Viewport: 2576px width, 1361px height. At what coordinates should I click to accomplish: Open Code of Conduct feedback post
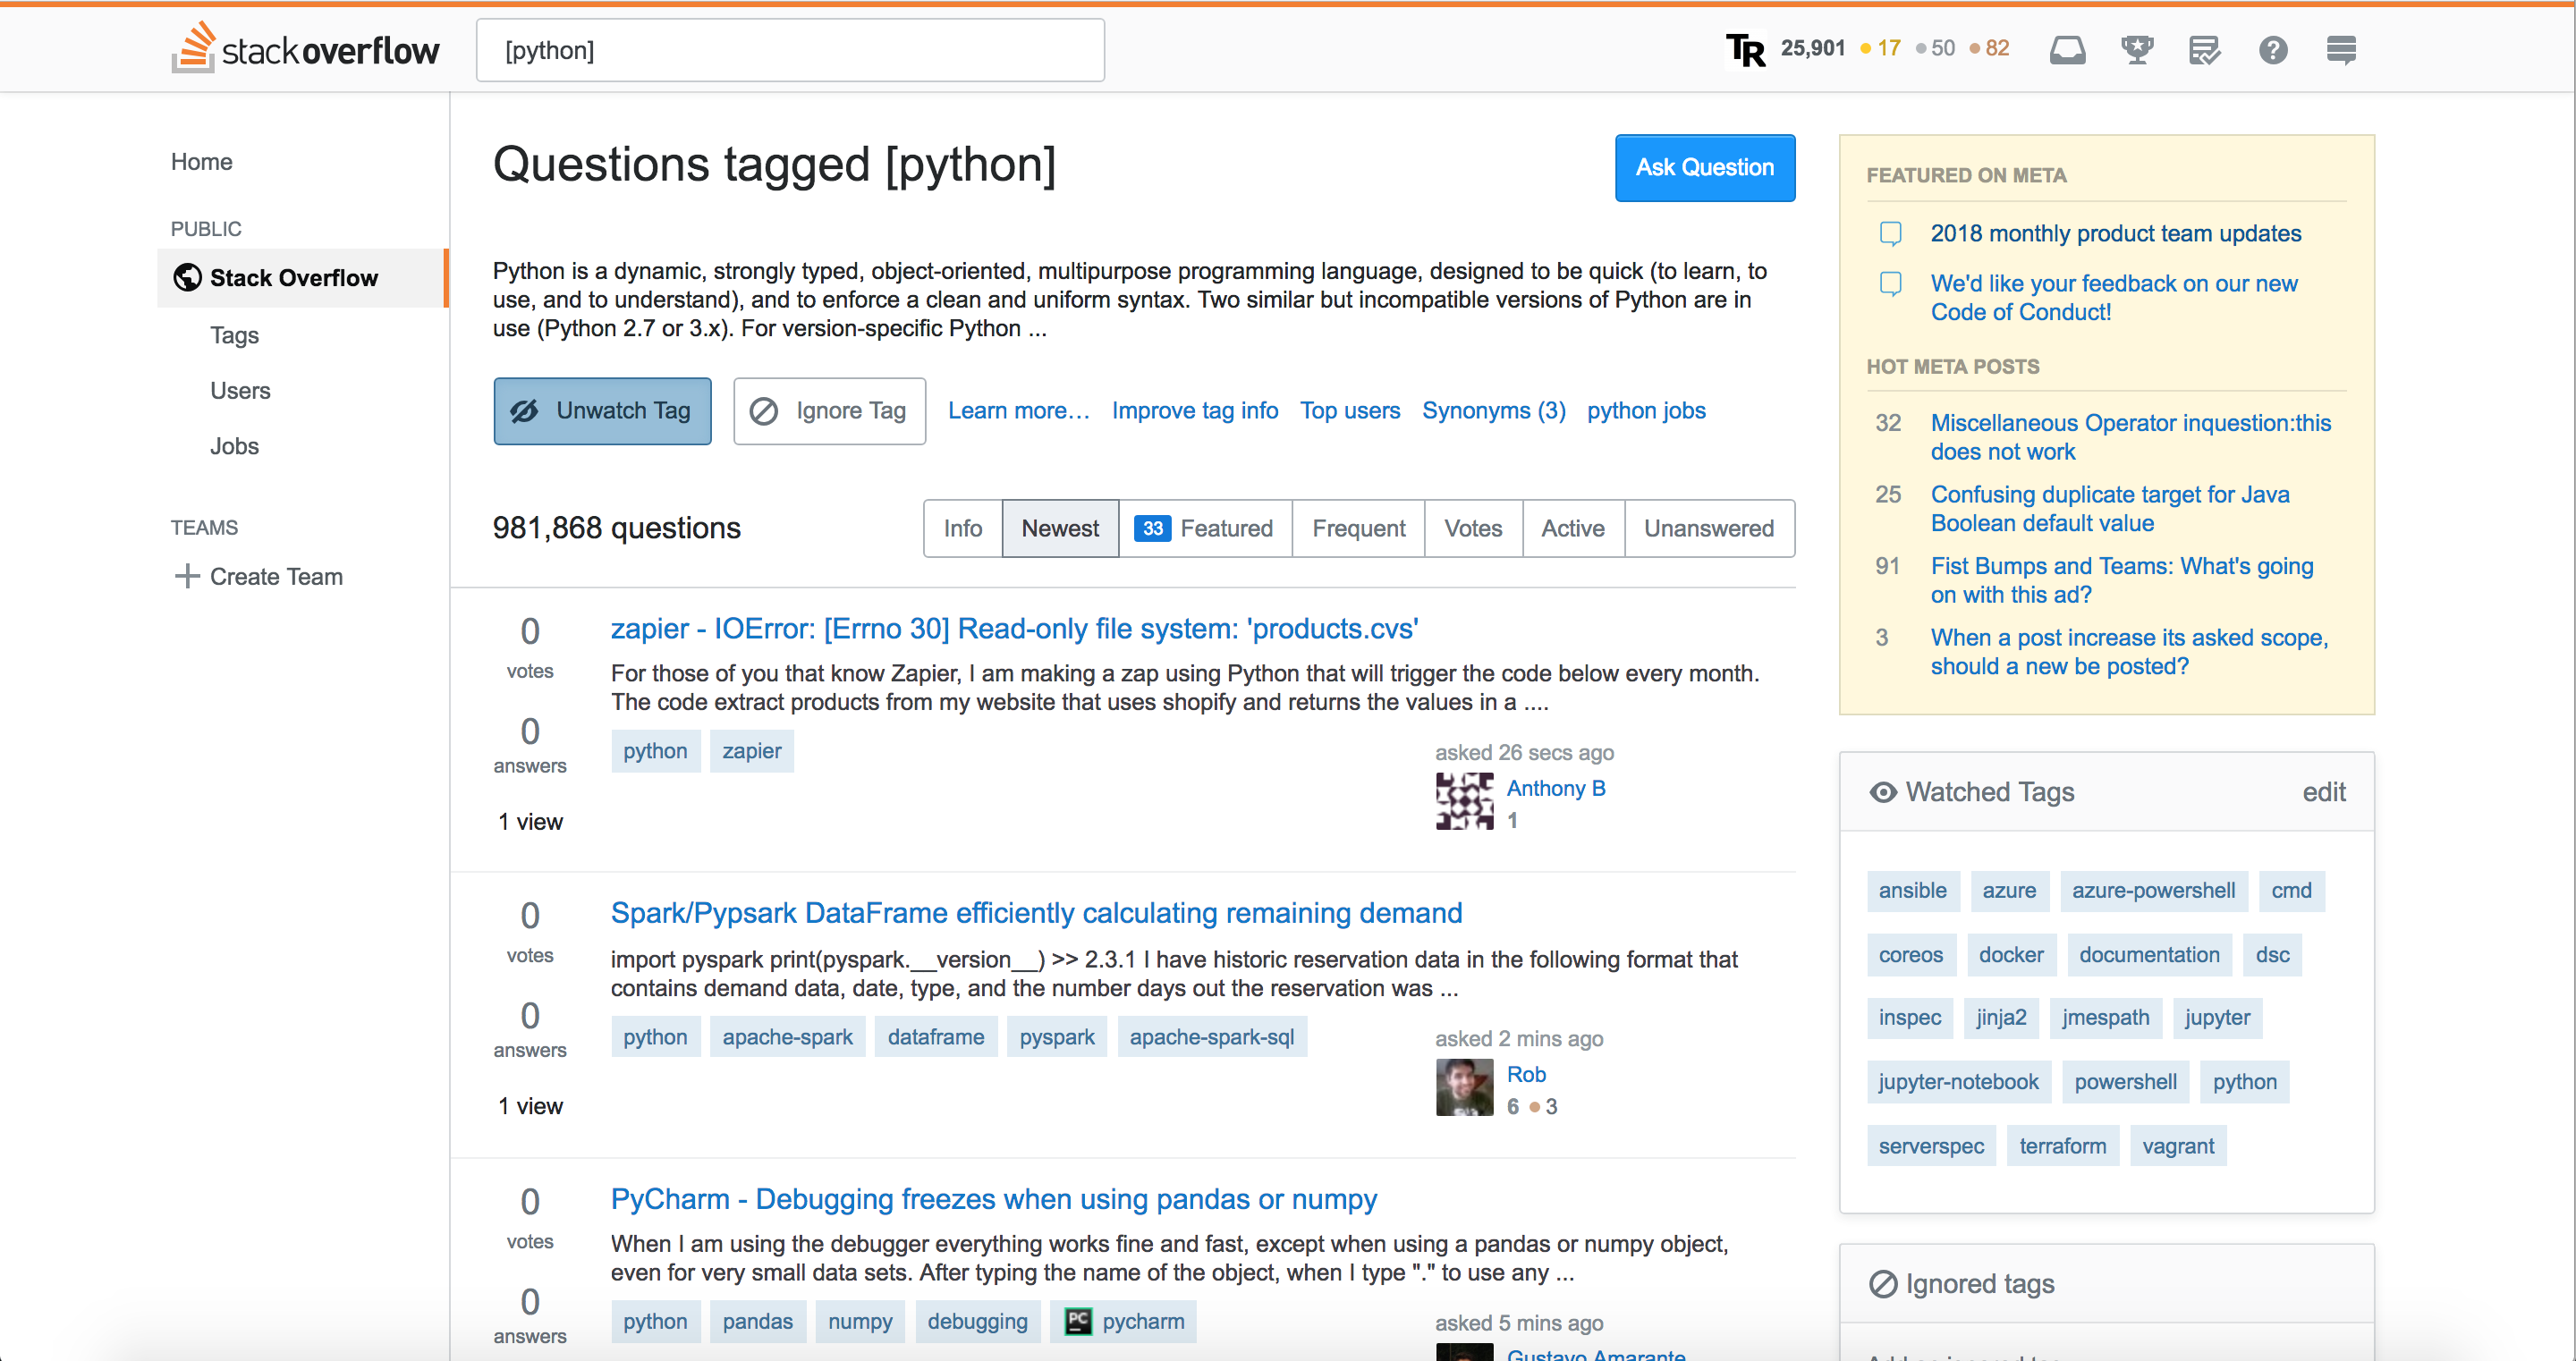pos(2113,298)
